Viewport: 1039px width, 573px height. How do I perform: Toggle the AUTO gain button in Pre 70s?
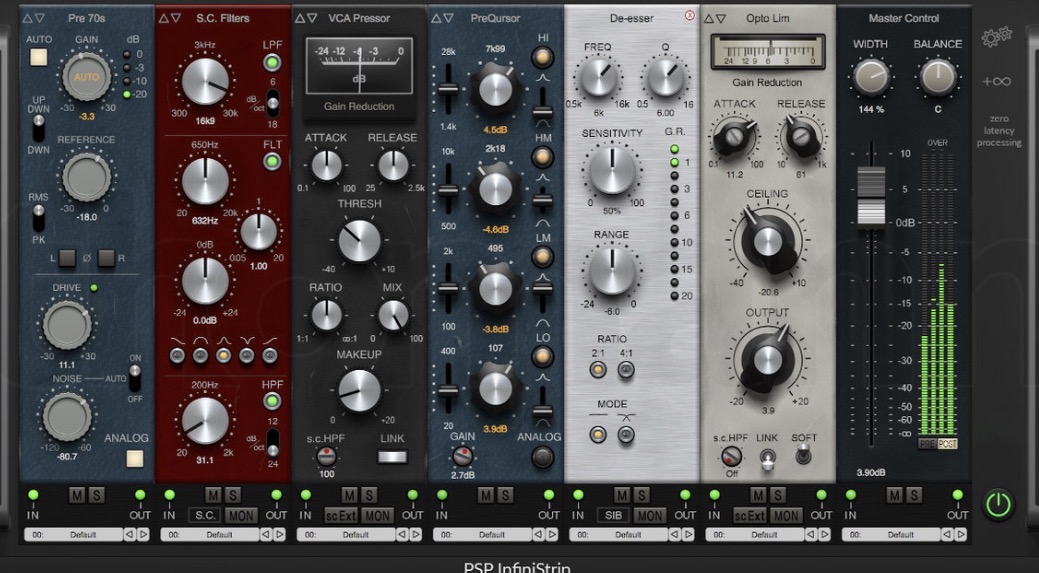click(x=38, y=57)
